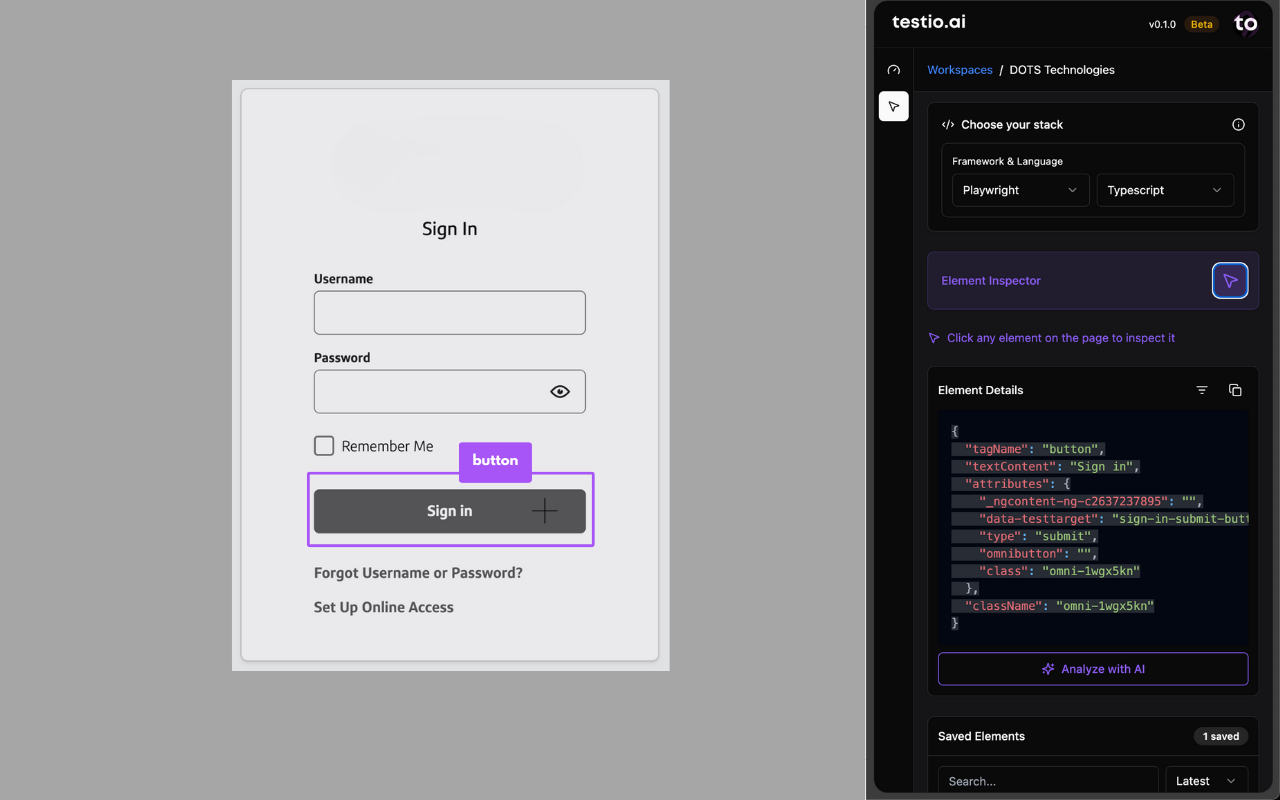Go to Workspaces breadcrumb link
The height and width of the screenshot is (800, 1280).
click(x=960, y=70)
